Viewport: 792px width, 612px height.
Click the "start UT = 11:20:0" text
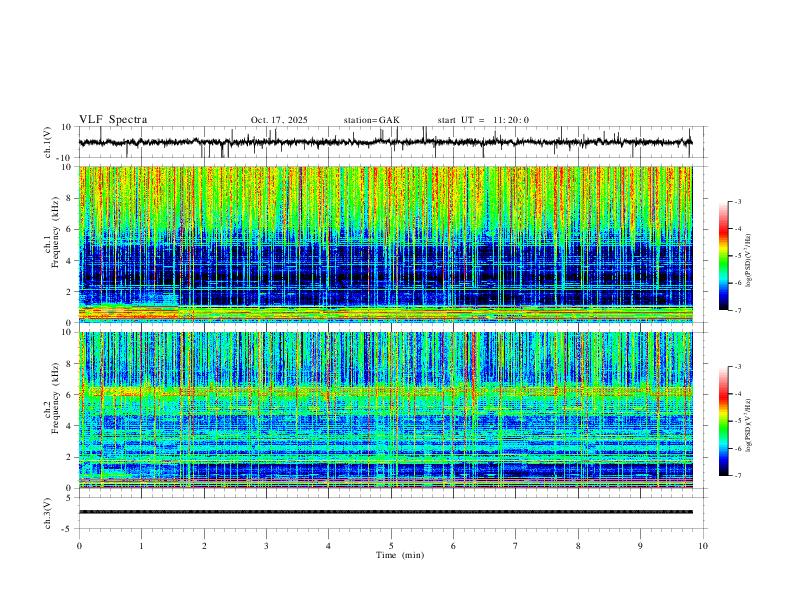point(483,120)
